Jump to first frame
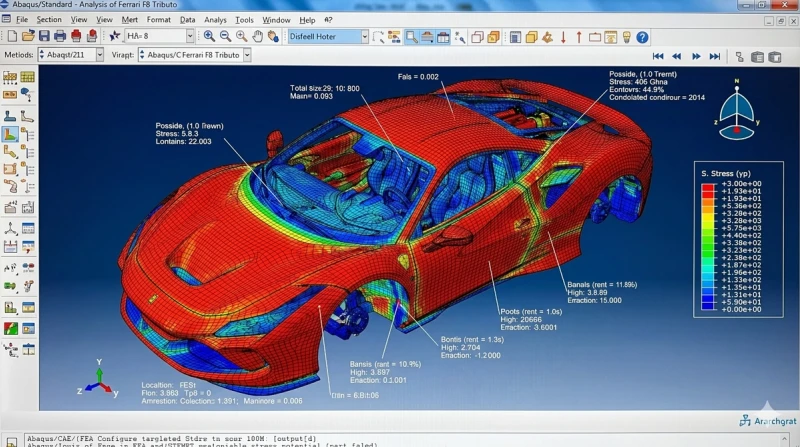The height and width of the screenshot is (447, 800). 658,56
